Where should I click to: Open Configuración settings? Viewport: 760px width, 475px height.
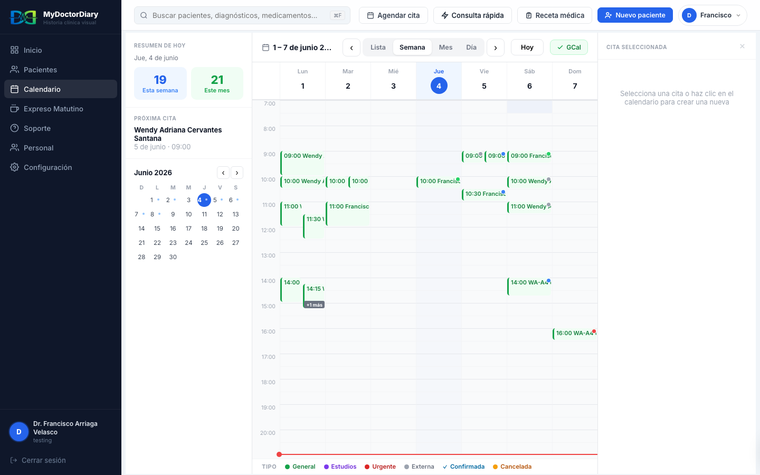coord(61,167)
